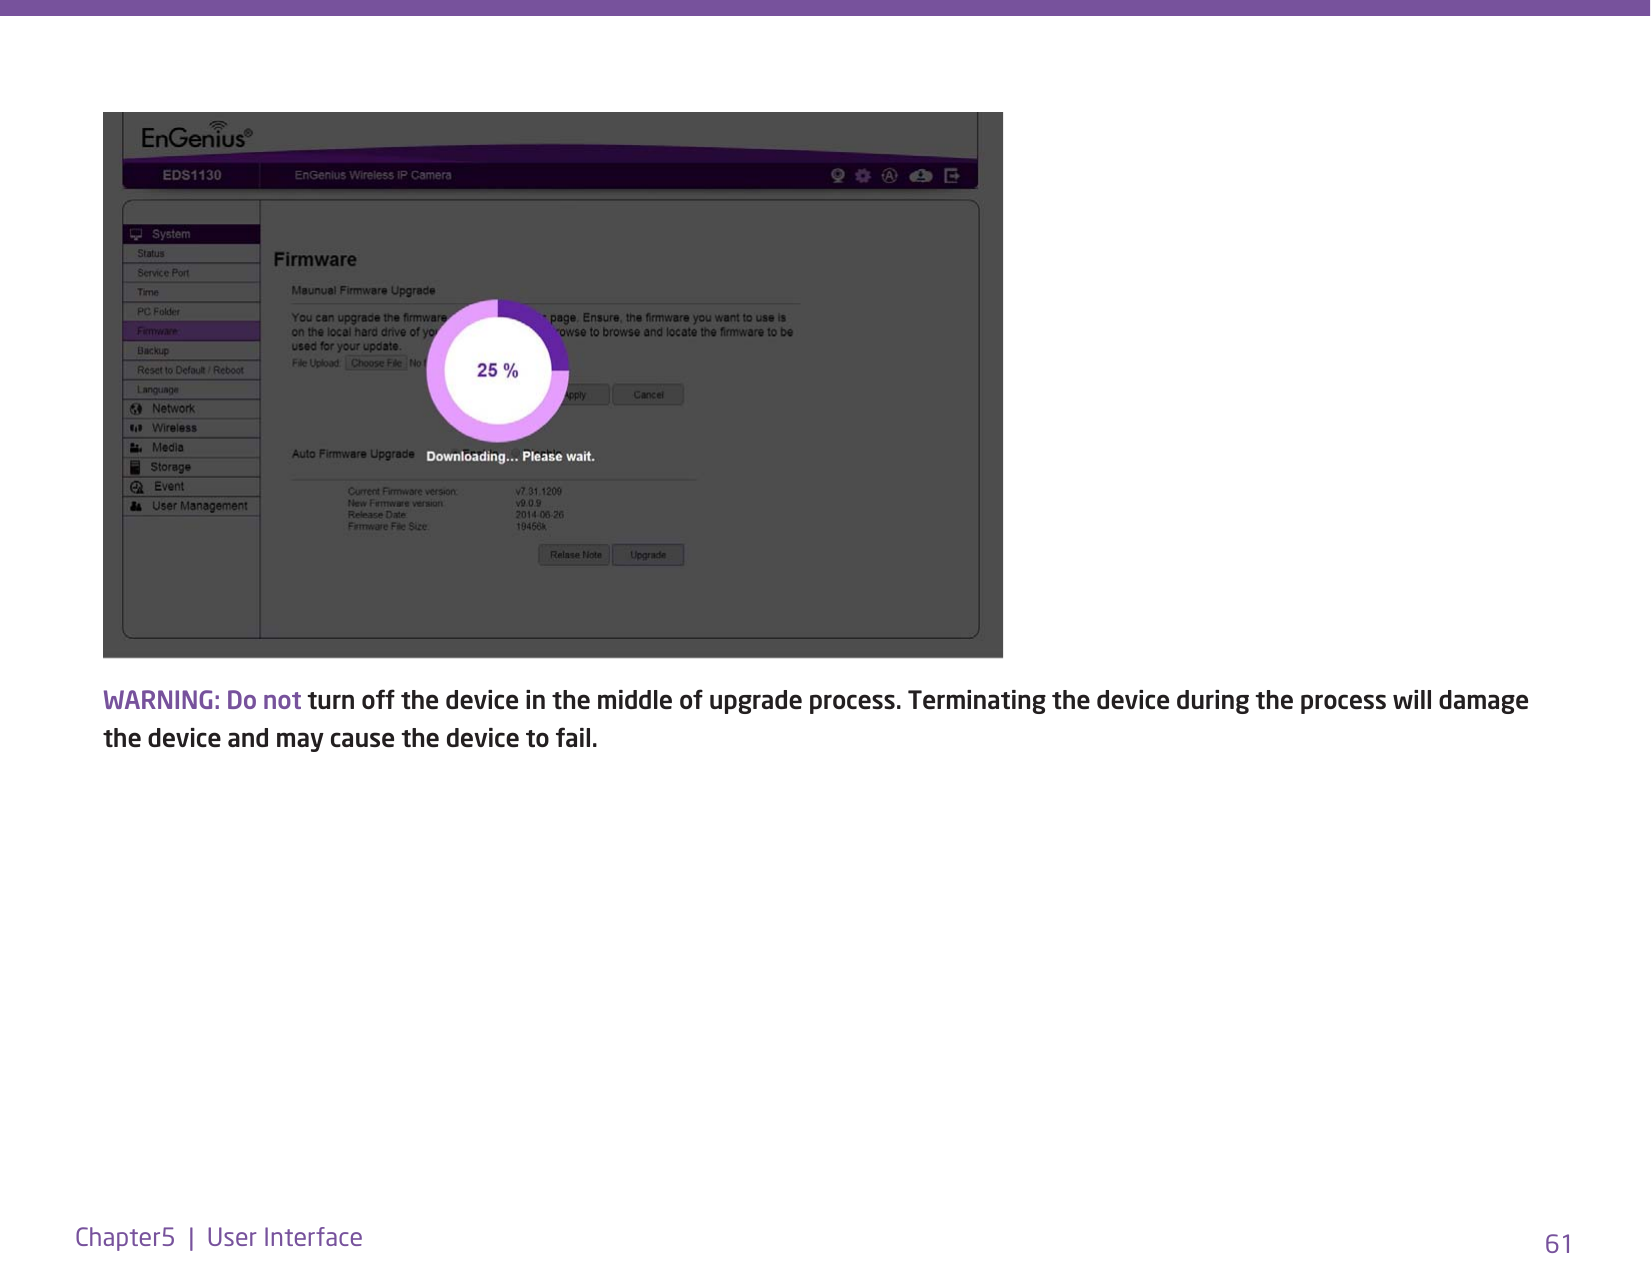The width and height of the screenshot is (1651, 1275).
Task: Click the Relase Note button
Action: coord(575,555)
